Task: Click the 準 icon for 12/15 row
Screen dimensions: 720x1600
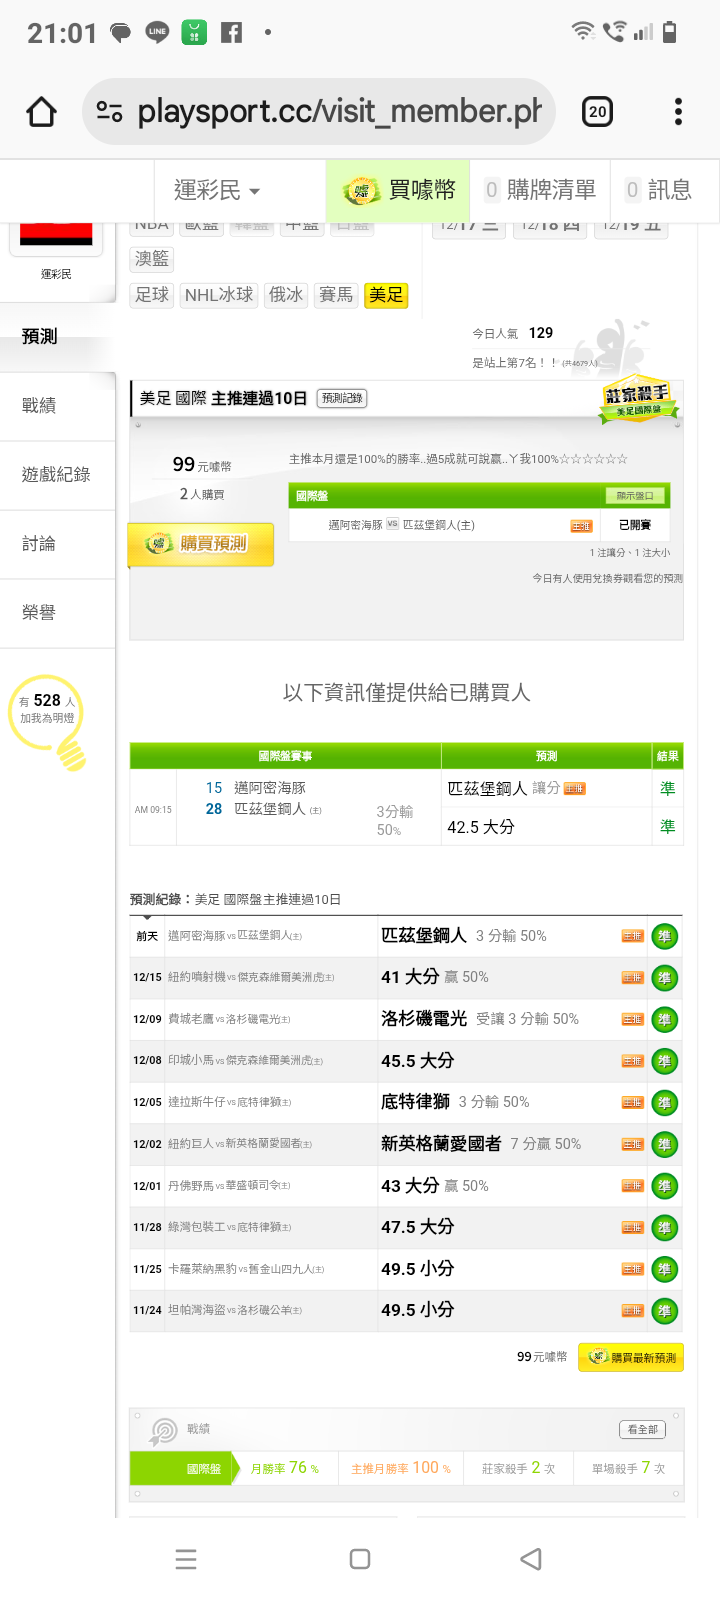Action: 664,978
